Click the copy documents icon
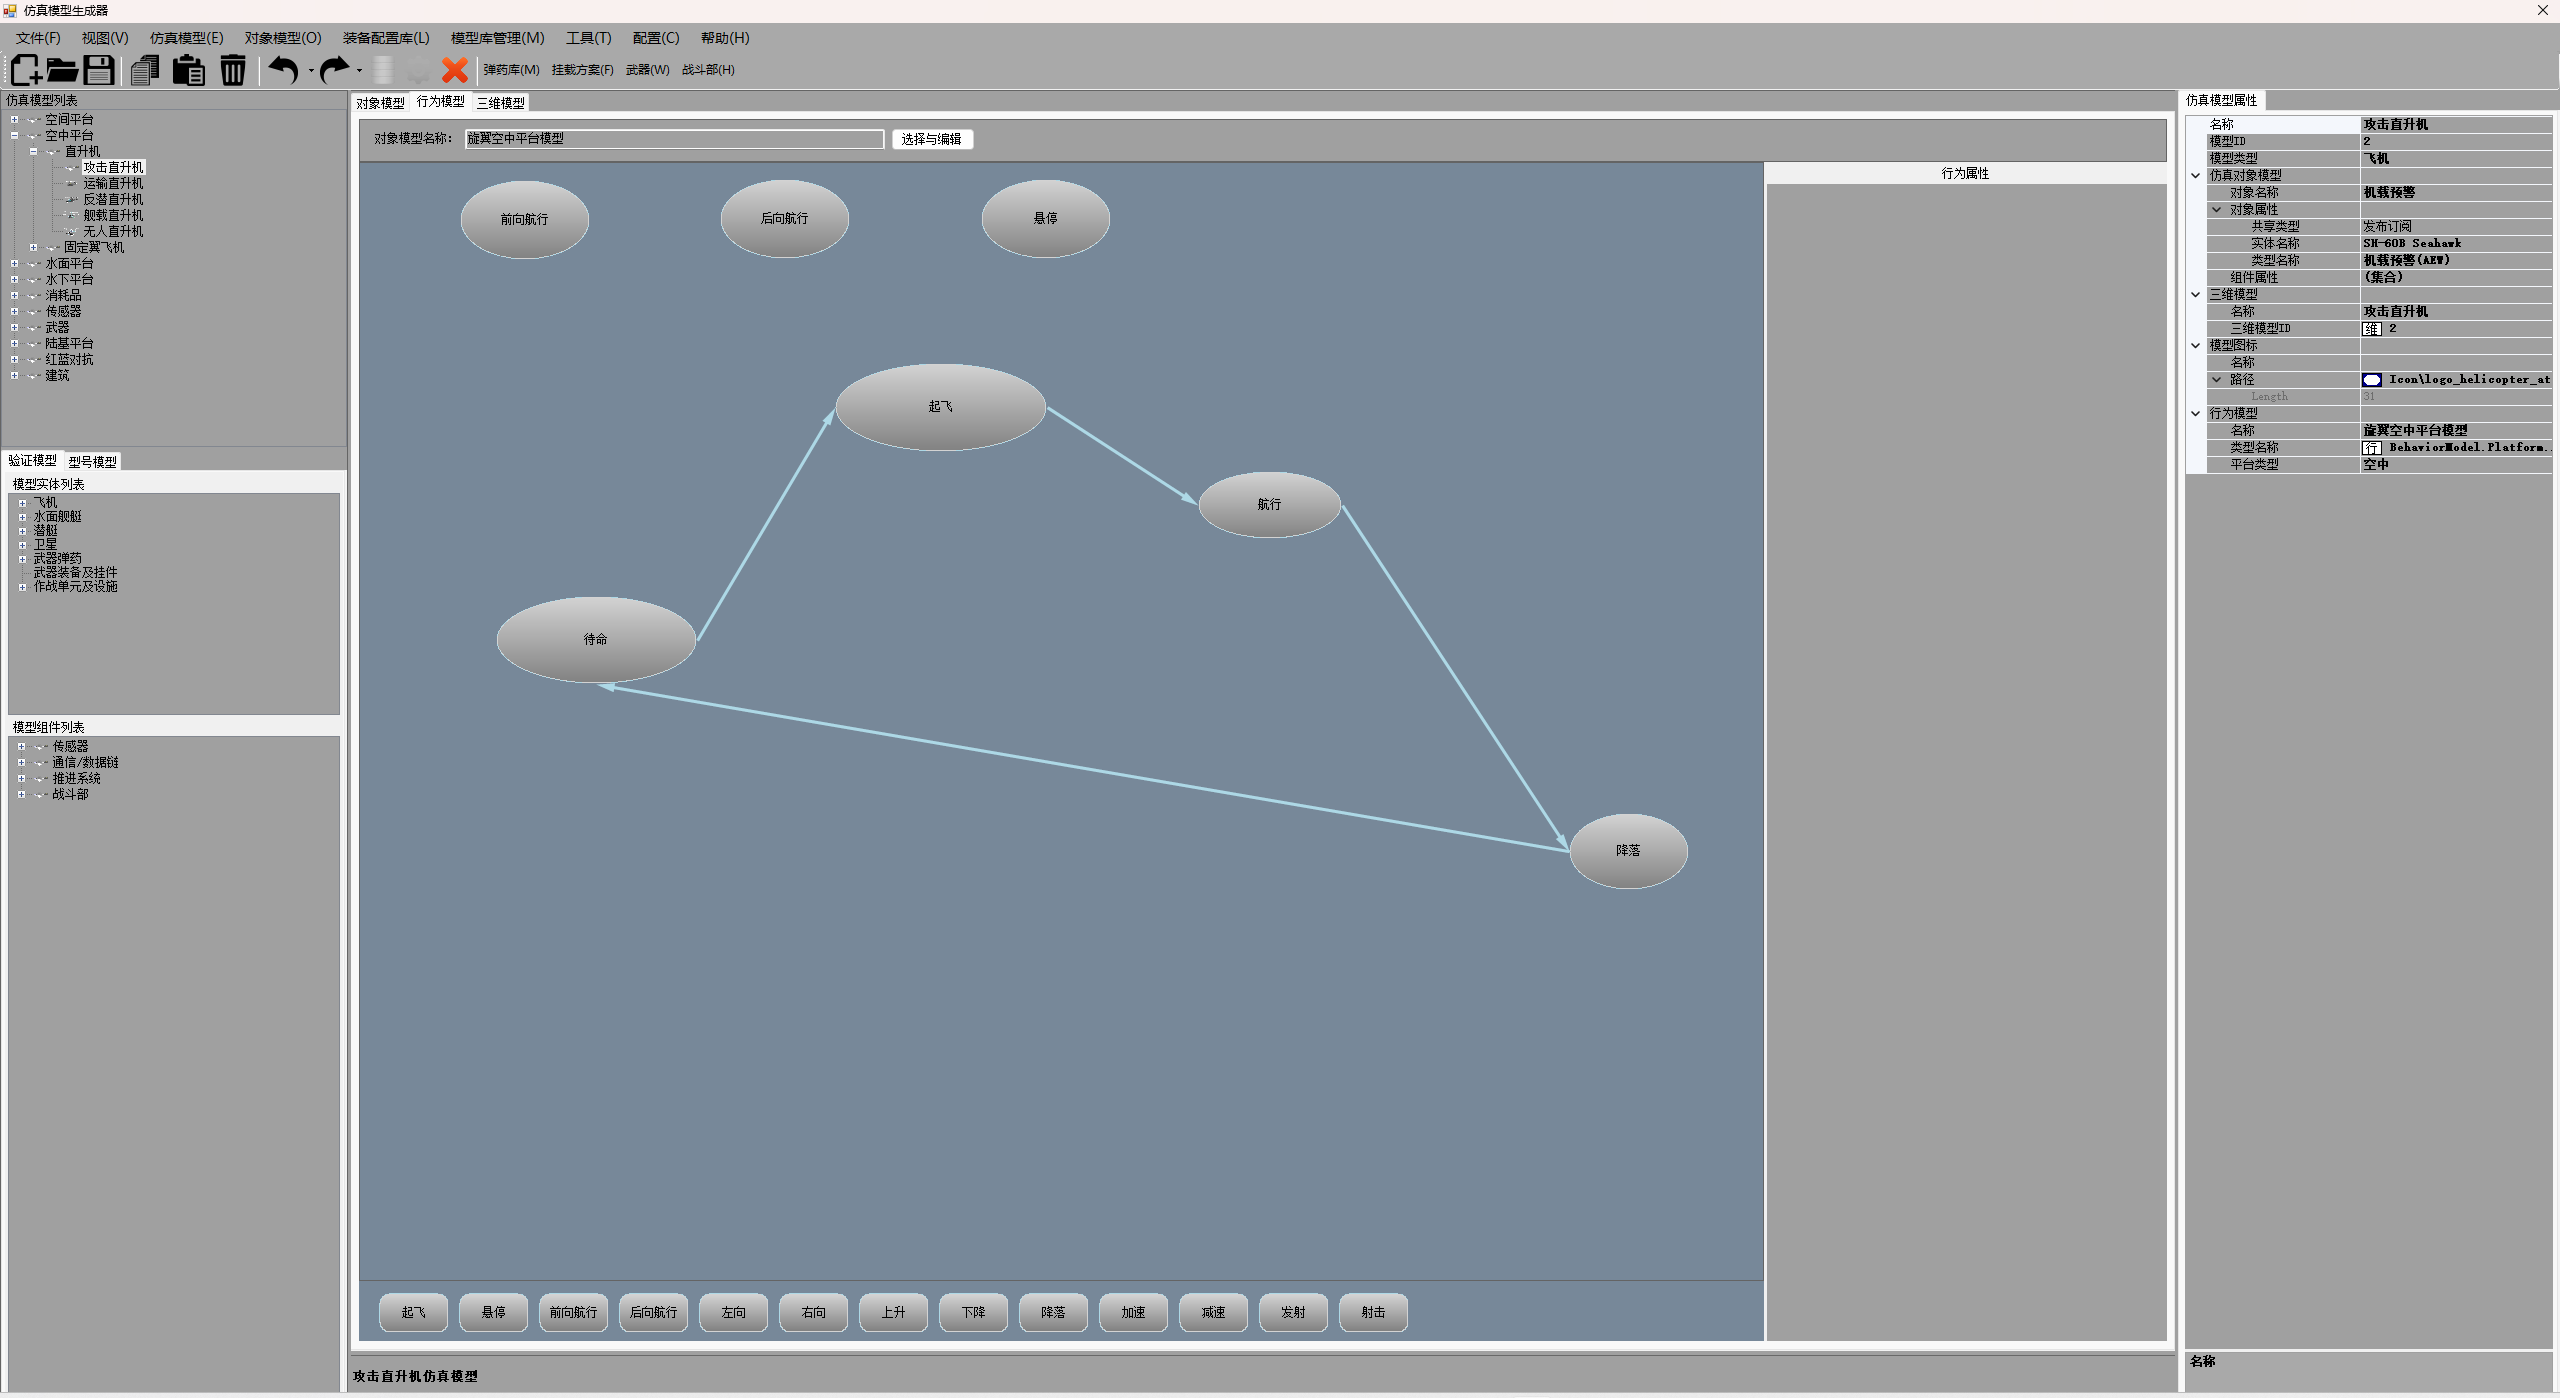2560x1398 pixels. pyautogui.click(x=146, y=70)
